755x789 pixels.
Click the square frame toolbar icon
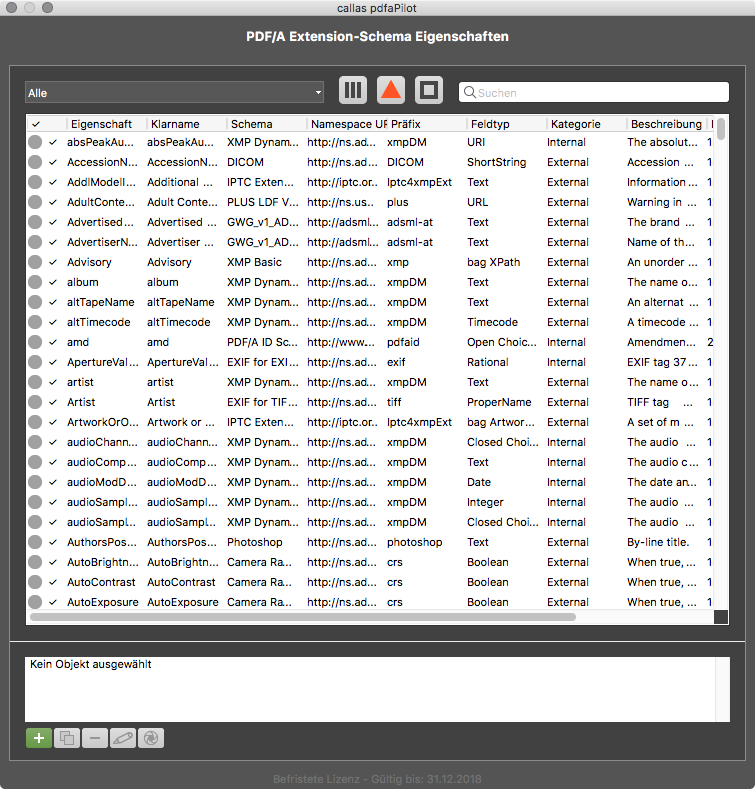click(429, 91)
